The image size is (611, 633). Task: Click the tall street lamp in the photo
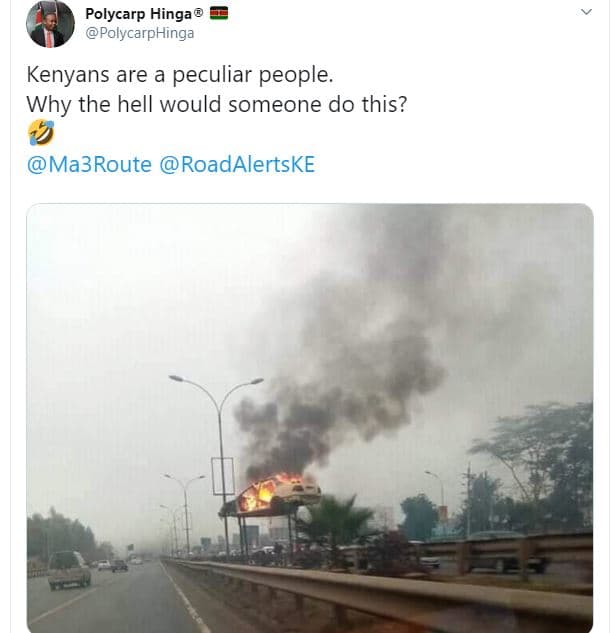click(x=219, y=440)
